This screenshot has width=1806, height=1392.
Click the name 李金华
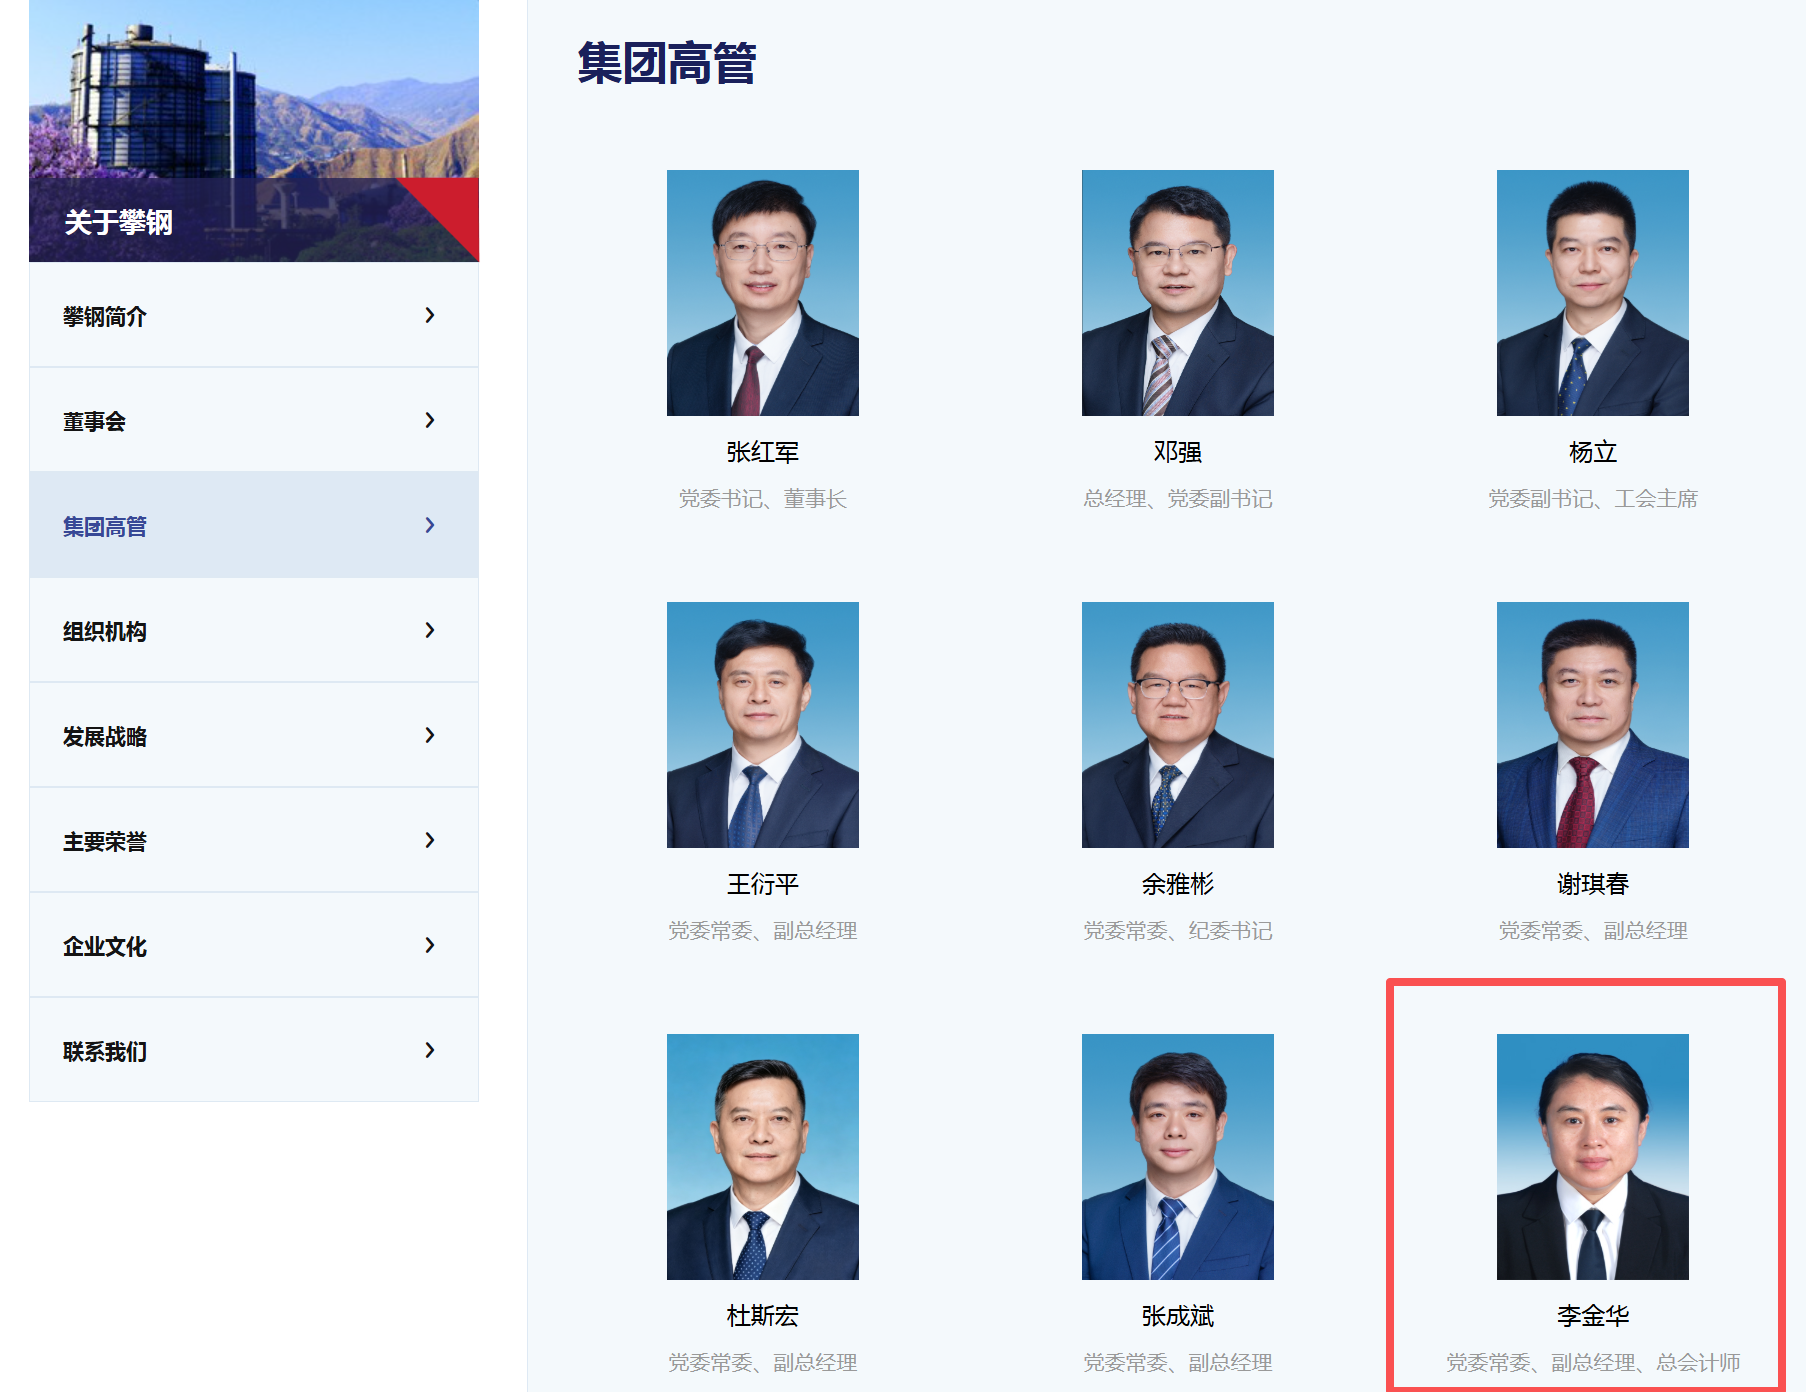1593,1317
